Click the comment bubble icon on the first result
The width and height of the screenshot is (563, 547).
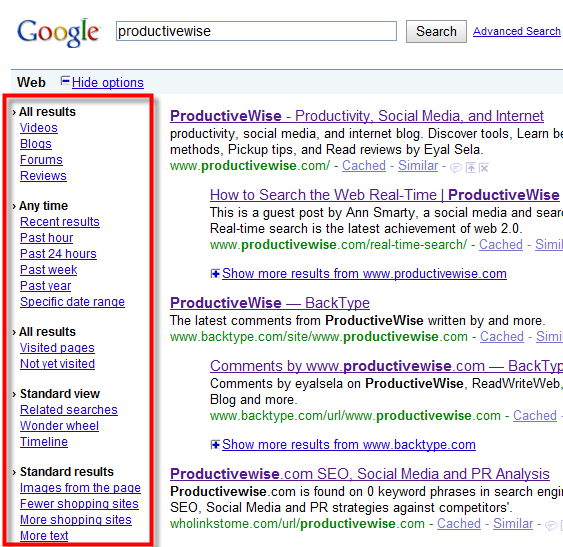tap(456, 167)
